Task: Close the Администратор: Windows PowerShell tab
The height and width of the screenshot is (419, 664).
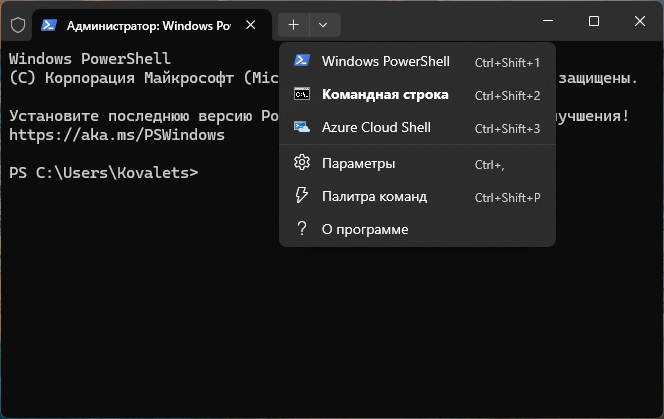Action: [x=251, y=24]
